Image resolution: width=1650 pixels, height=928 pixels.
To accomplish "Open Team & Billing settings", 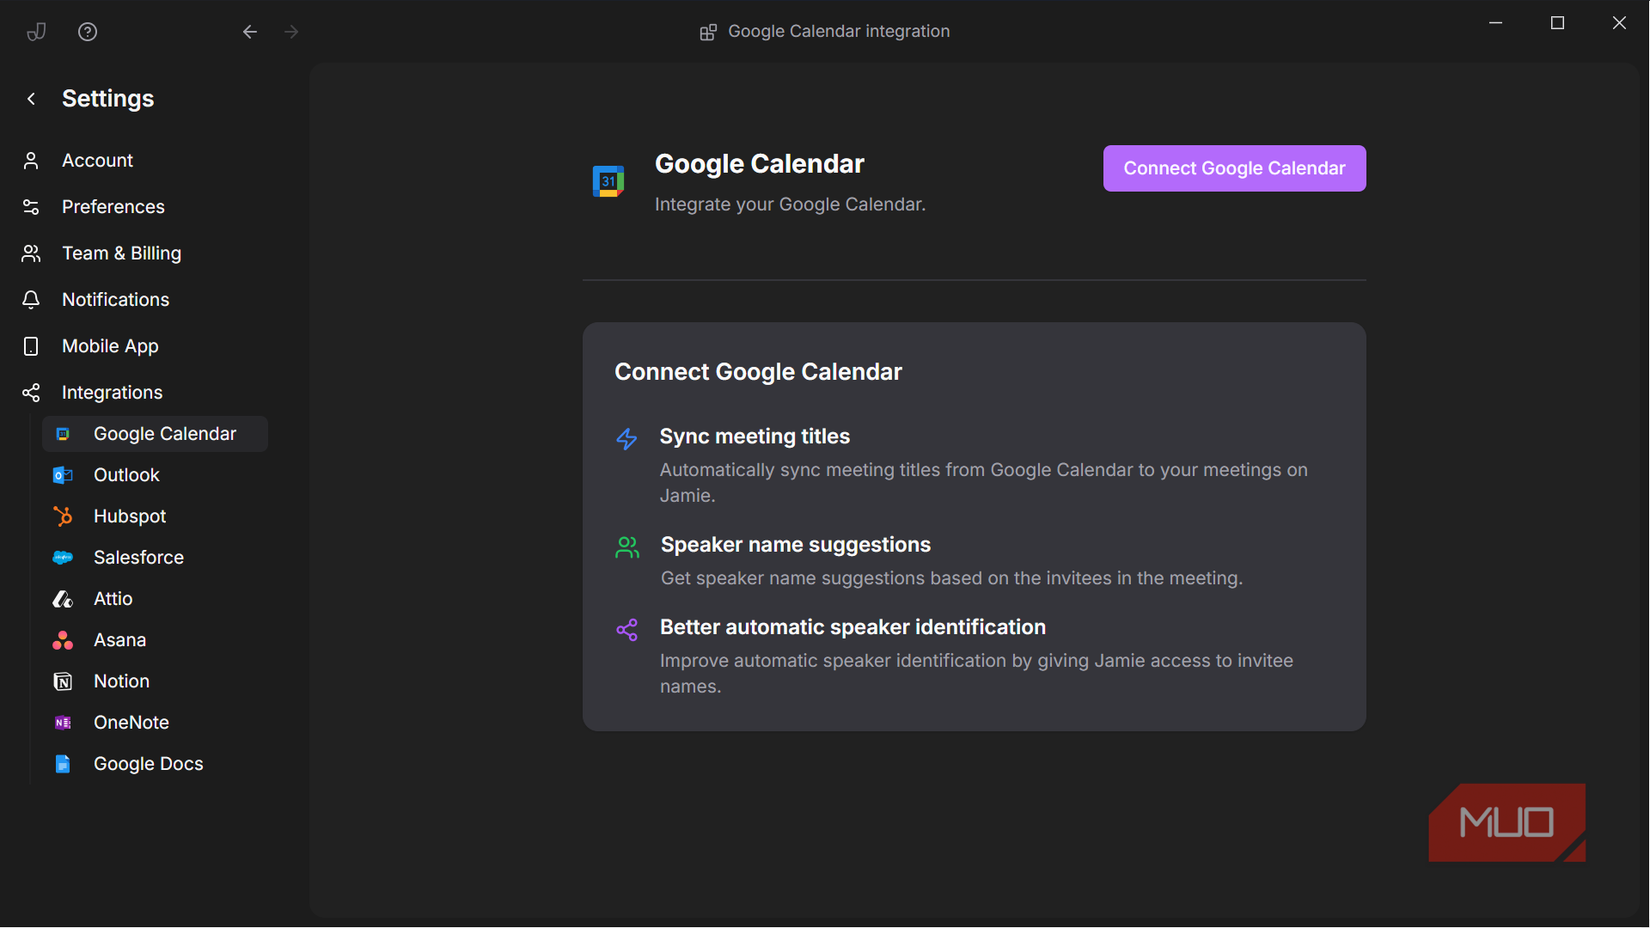I will [x=121, y=253].
